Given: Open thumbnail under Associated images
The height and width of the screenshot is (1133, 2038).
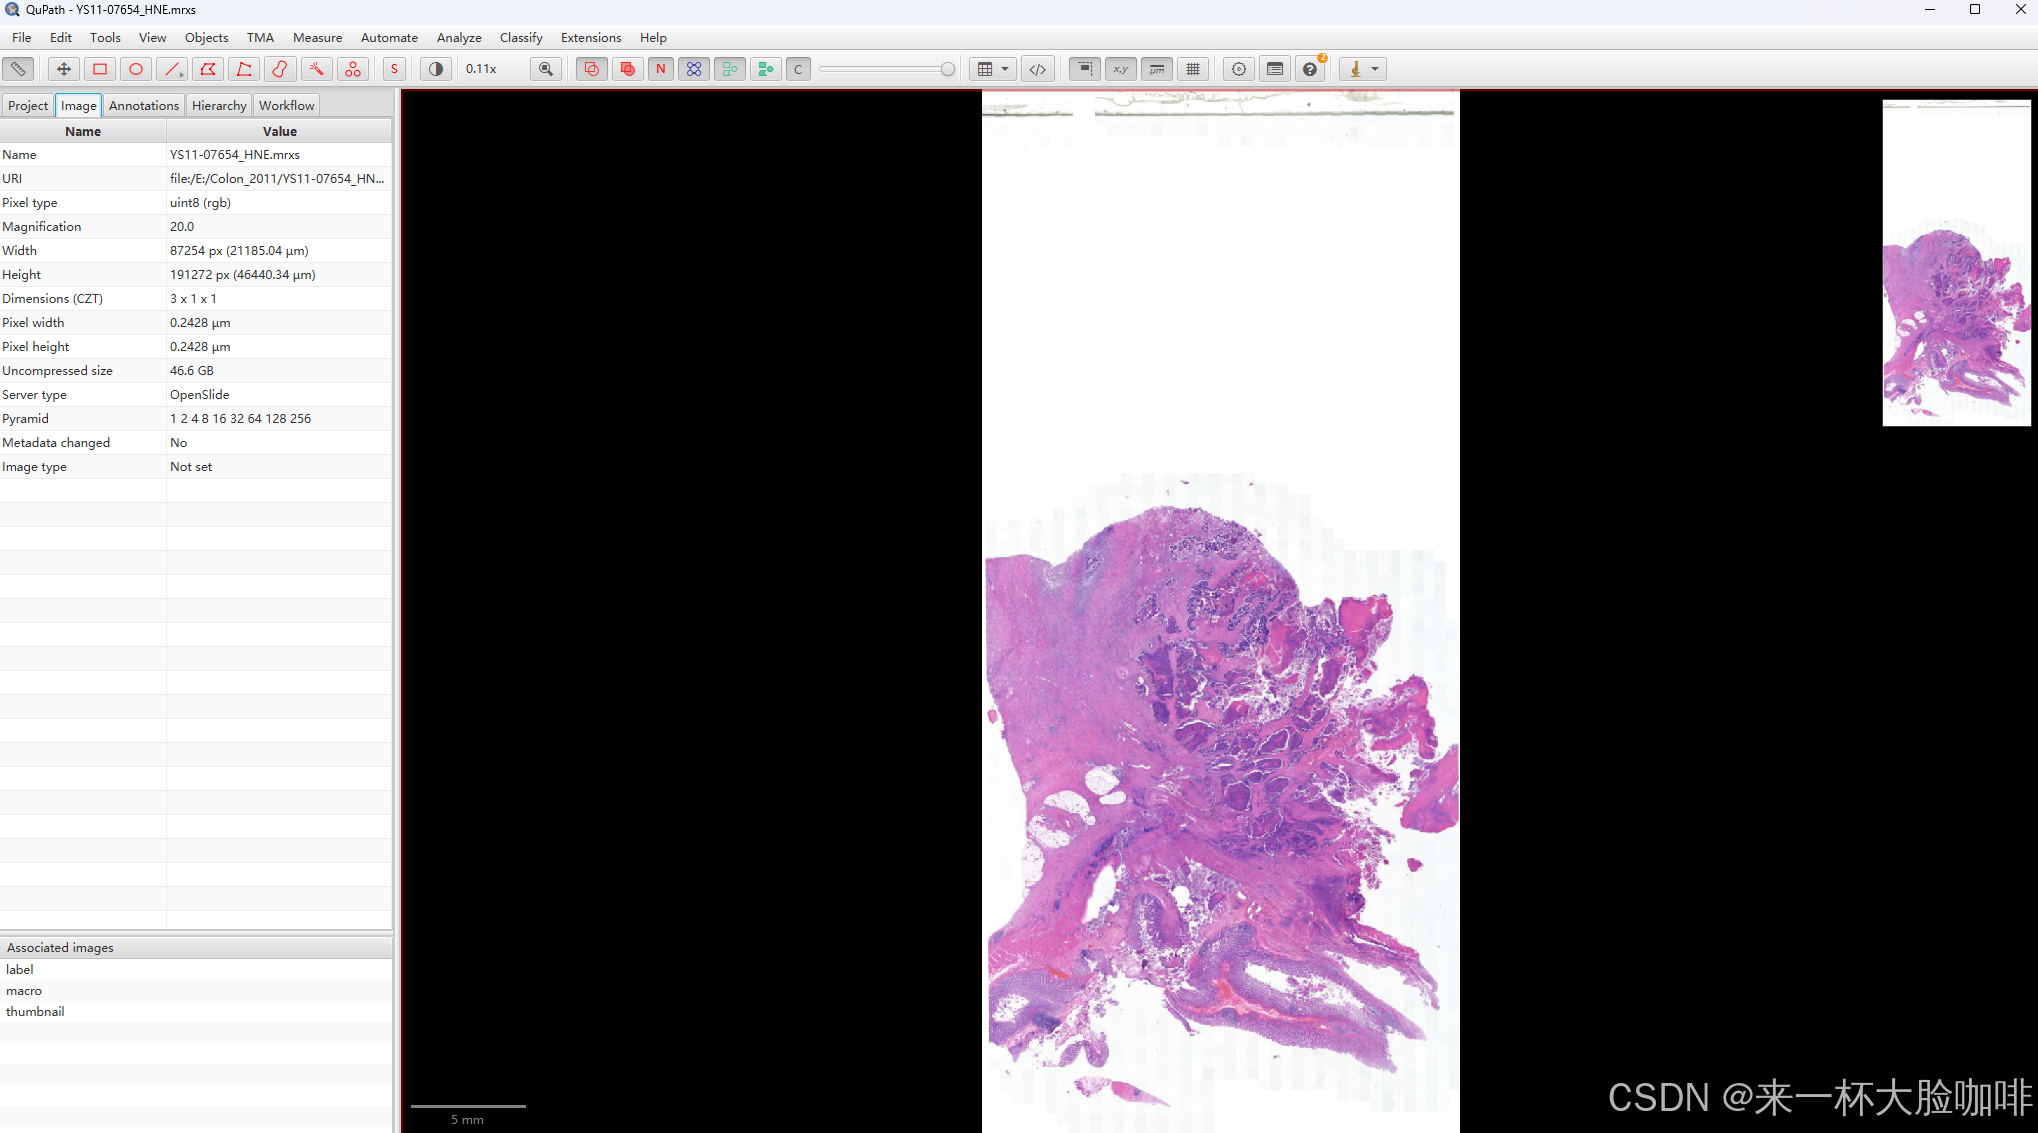Looking at the screenshot, I should (35, 1011).
